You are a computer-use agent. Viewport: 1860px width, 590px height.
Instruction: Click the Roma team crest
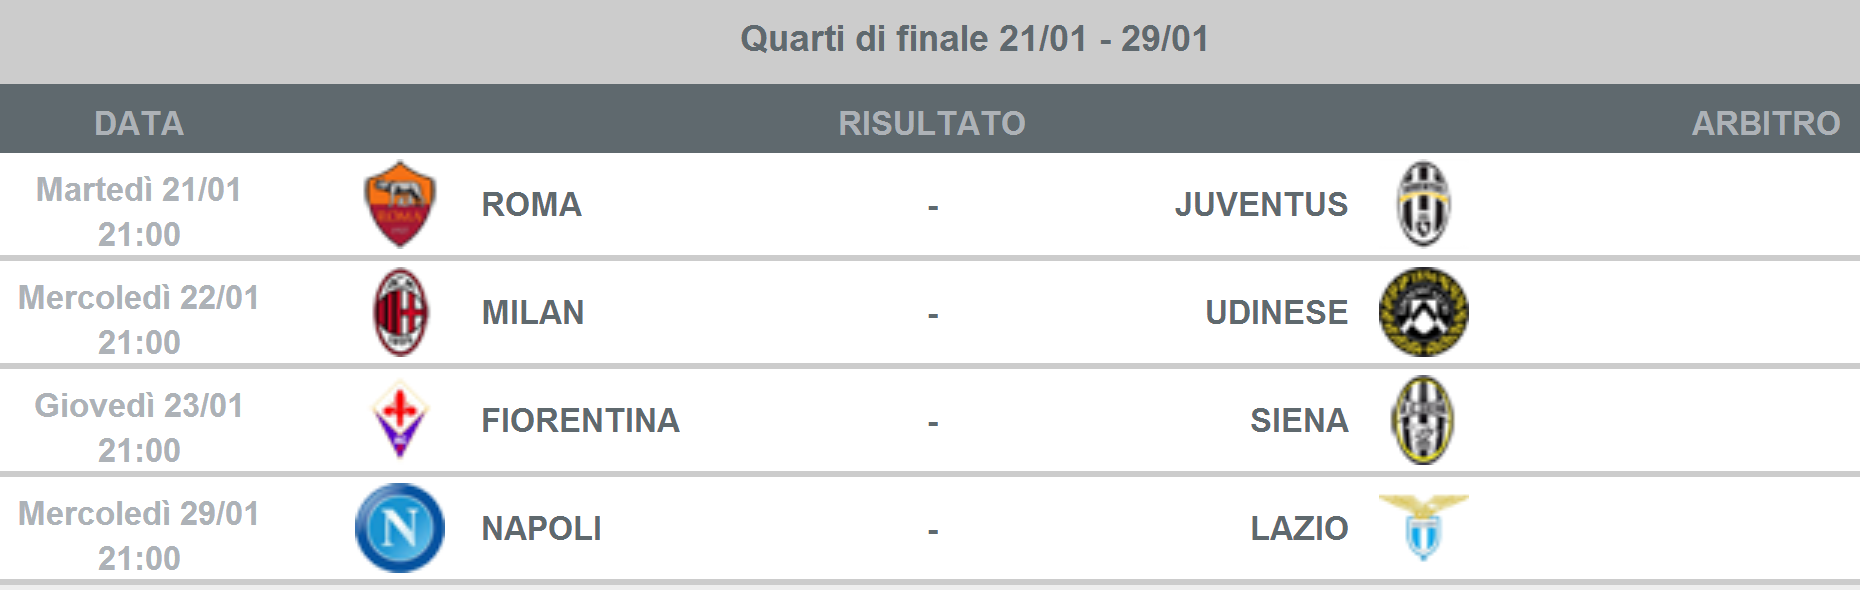pos(399,205)
